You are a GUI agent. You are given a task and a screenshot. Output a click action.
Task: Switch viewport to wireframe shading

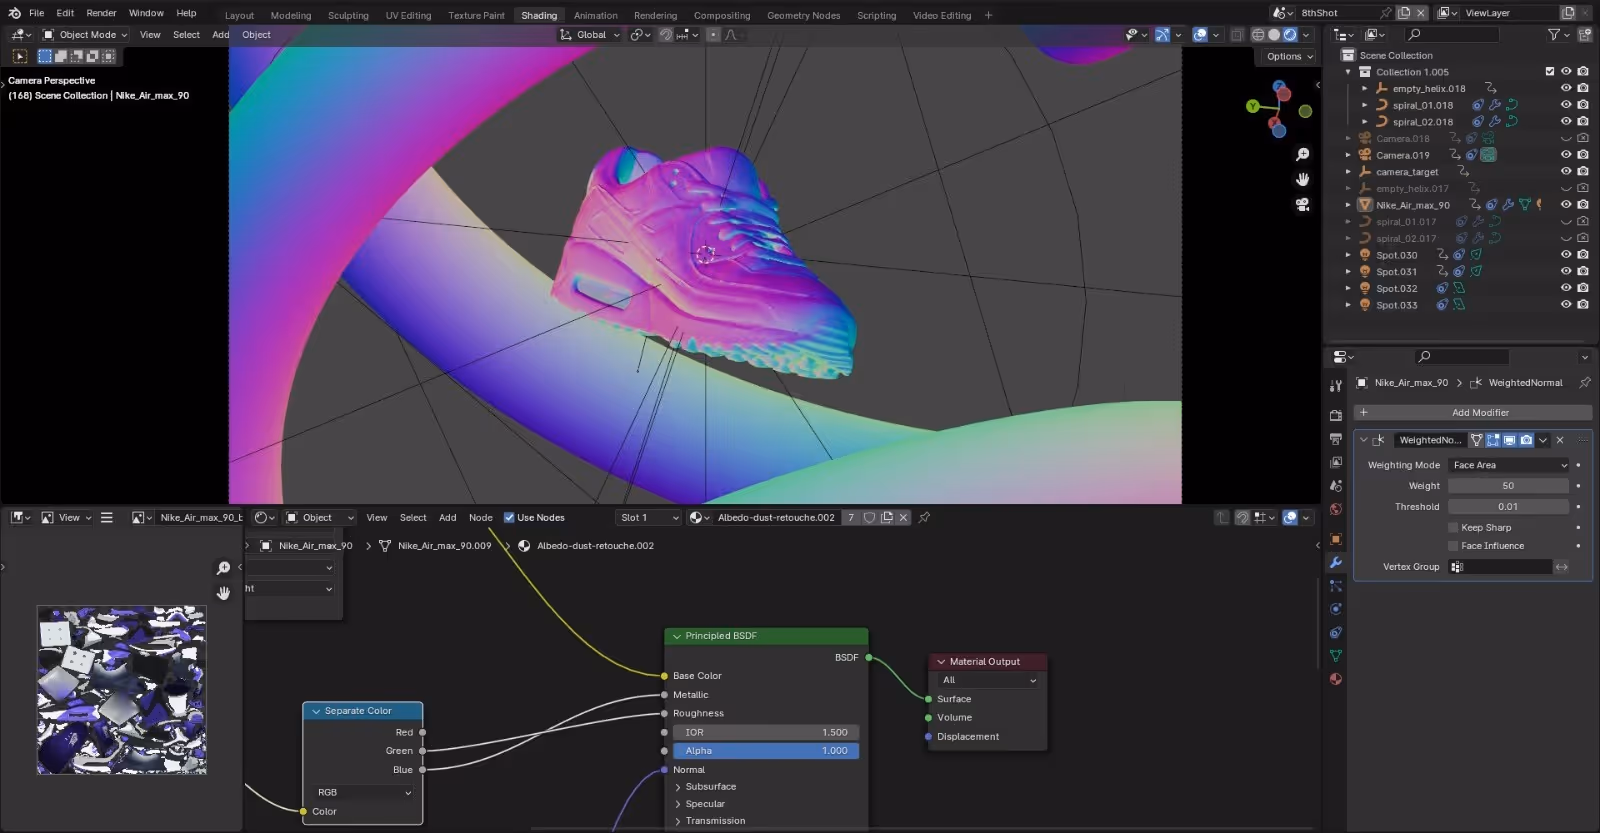[x=1258, y=35]
